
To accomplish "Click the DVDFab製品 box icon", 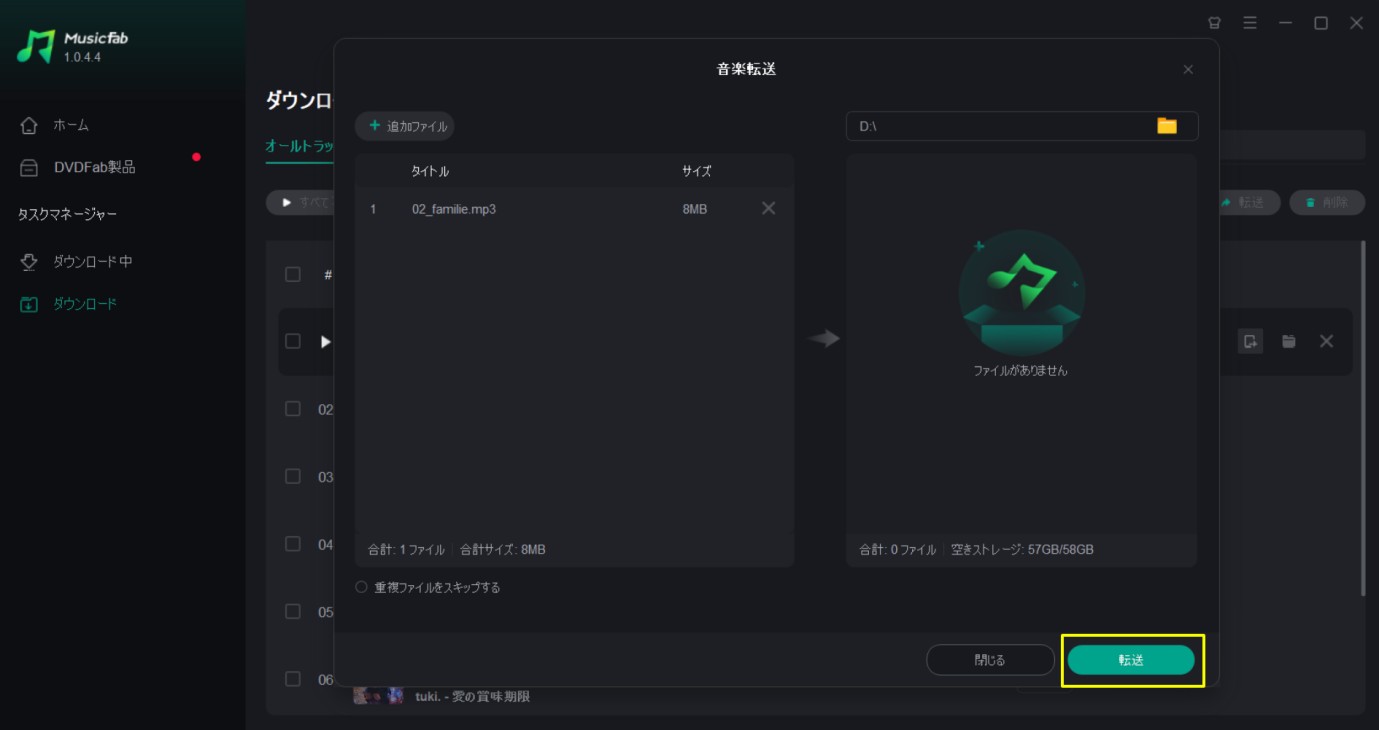I will [29, 167].
